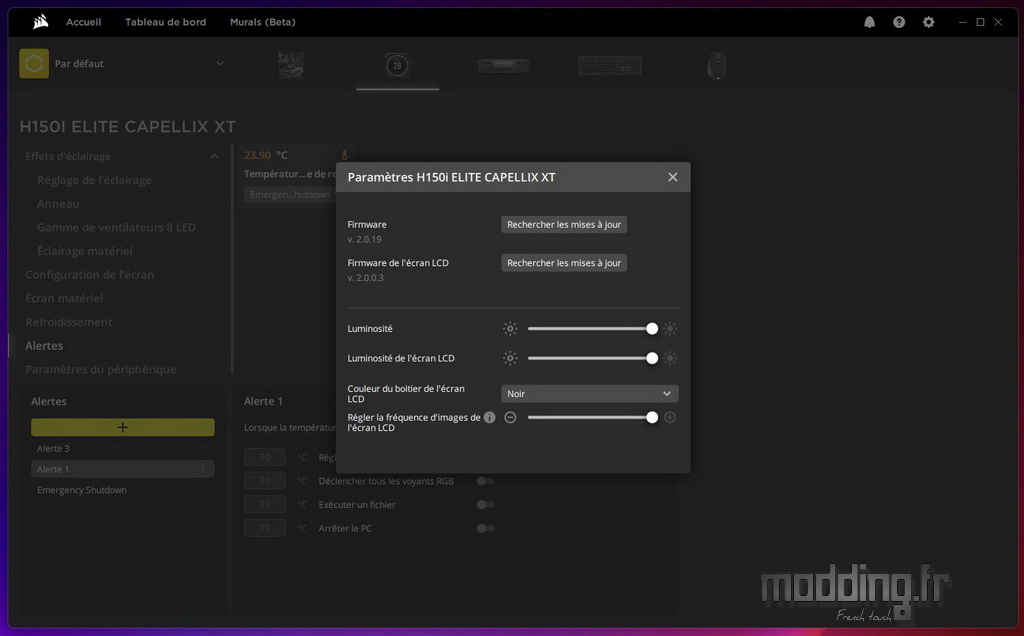Click the 23.90 °C temperature reading
The image size is (1024, 636).
266,155
